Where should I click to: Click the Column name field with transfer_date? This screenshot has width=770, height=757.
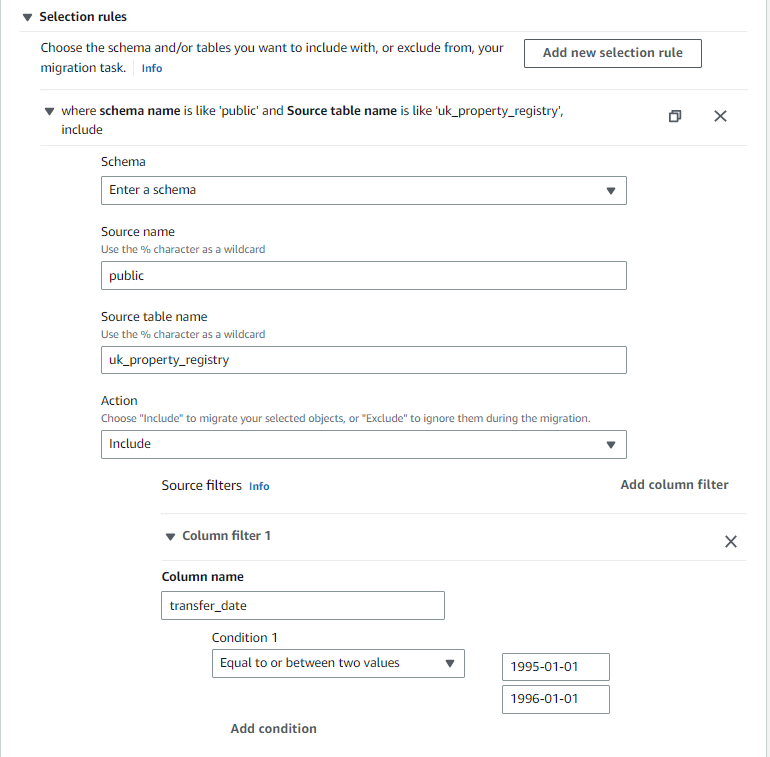tap(302, 606)
